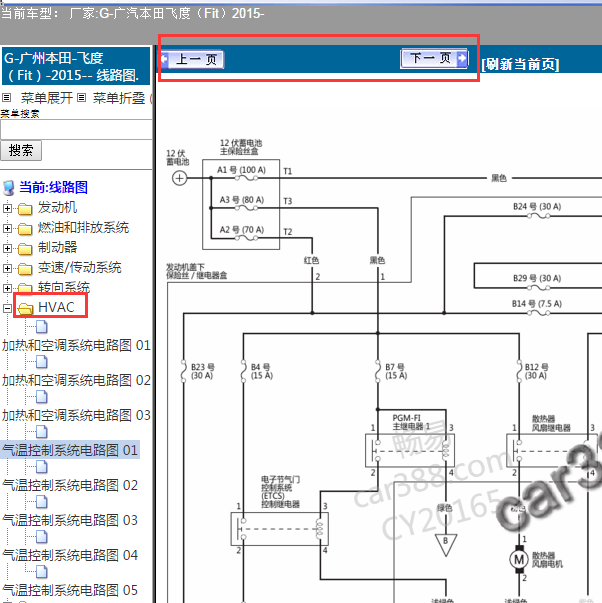Click the 电子节气门控制系统 (ETCS) relay label
This screenshot has width=602, height=603.
[280, 492]
